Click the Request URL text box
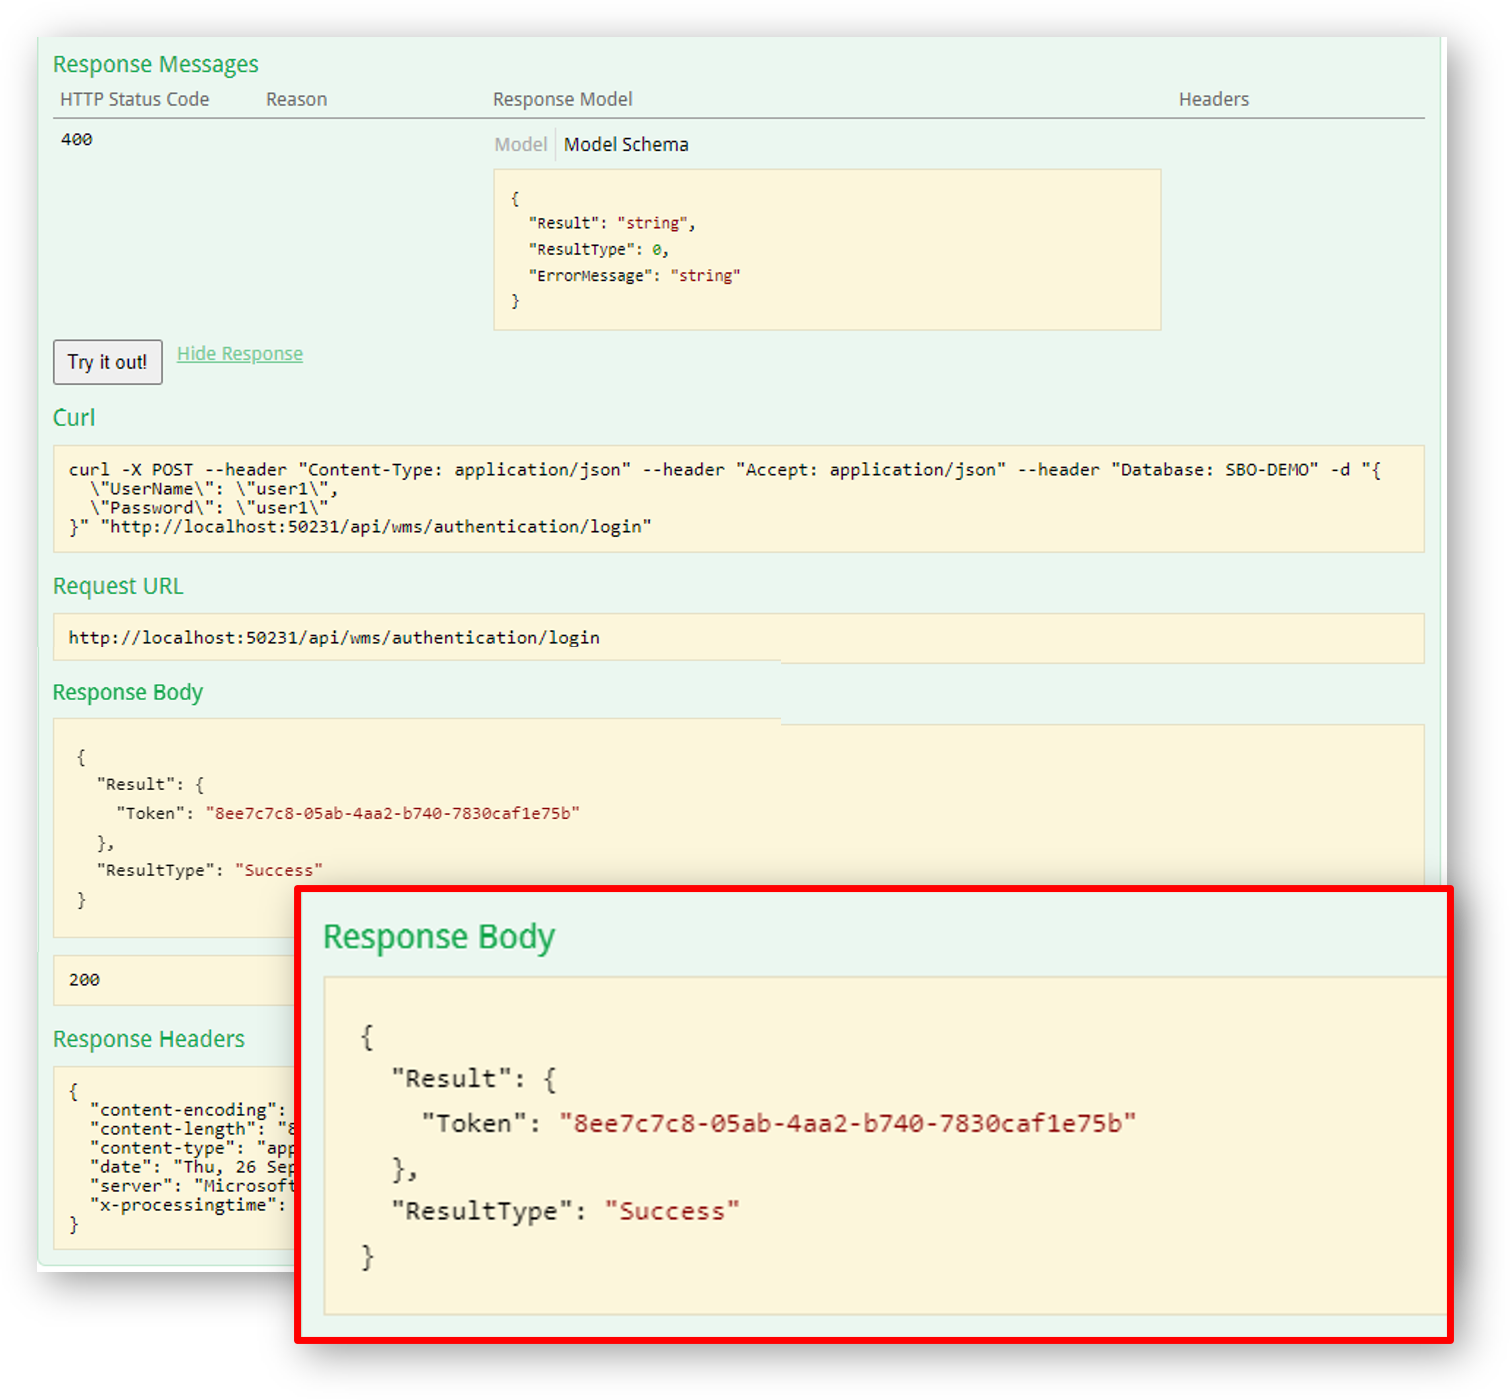 tap(737, 638)
